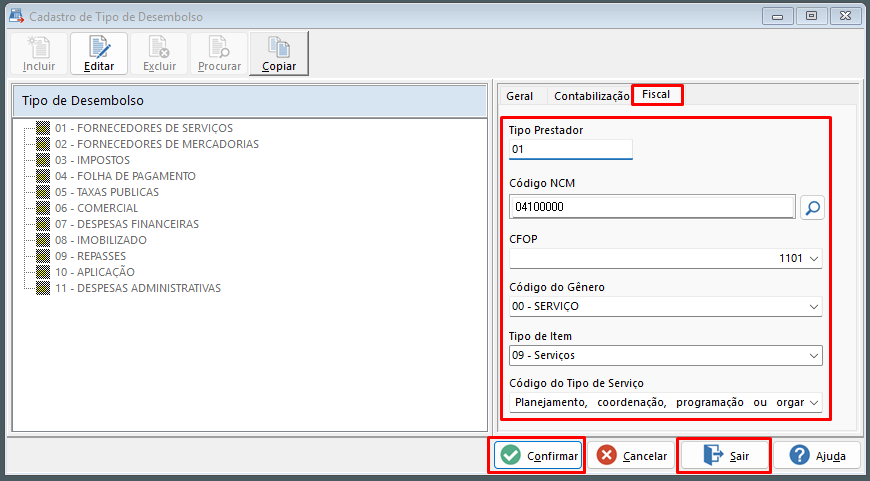870x481 pixels.
Task: Maximize the Cadastro de Tipo de Desembolso window
Action: (x=811, y=16)
